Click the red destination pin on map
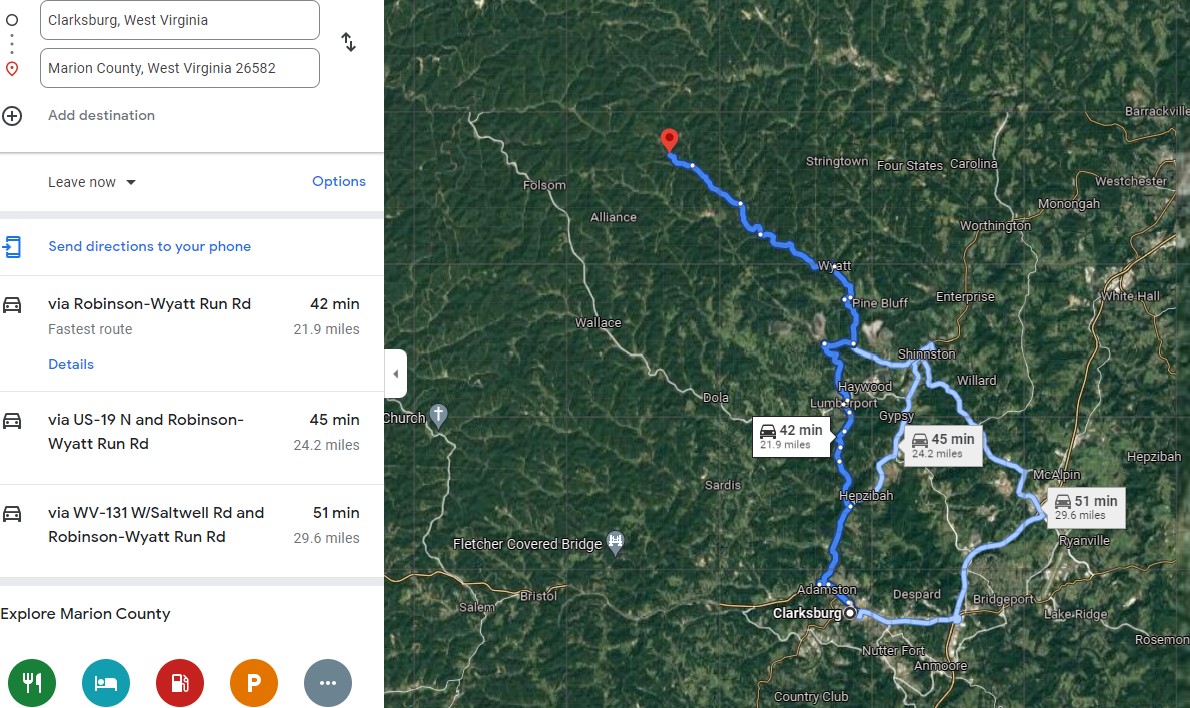 (x=670, y=141)
